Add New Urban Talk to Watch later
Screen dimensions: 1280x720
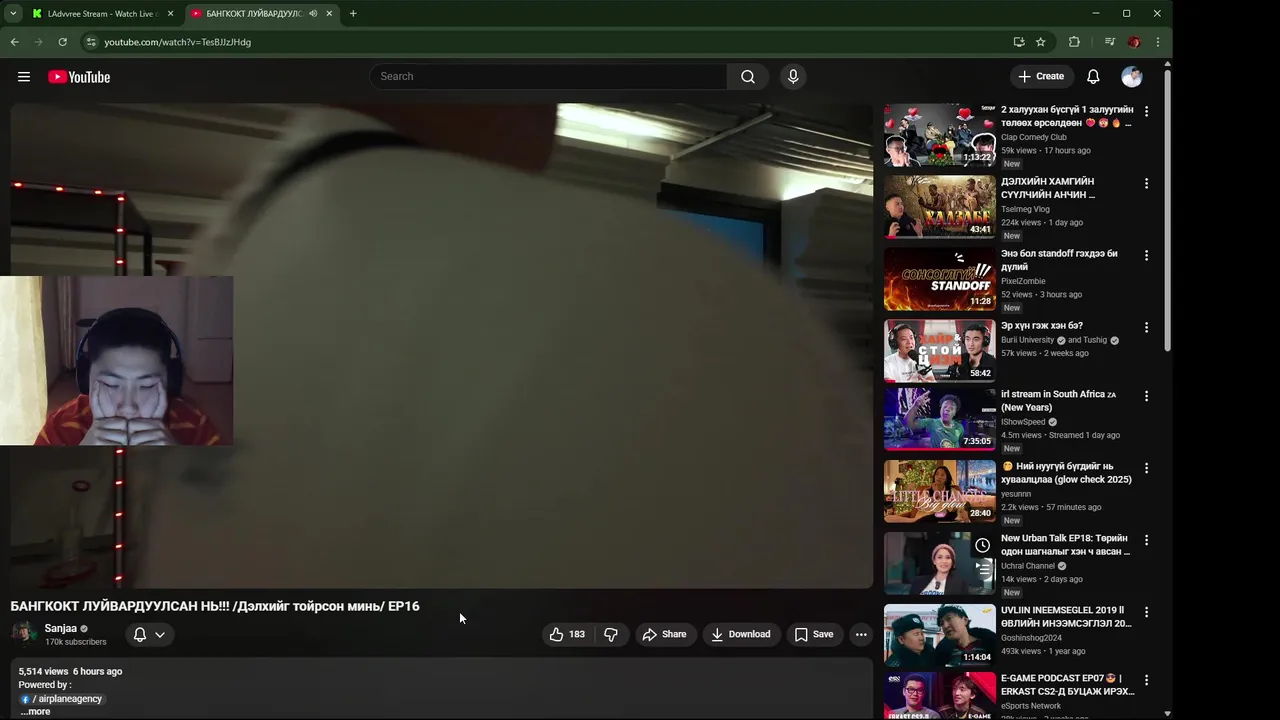983,545
